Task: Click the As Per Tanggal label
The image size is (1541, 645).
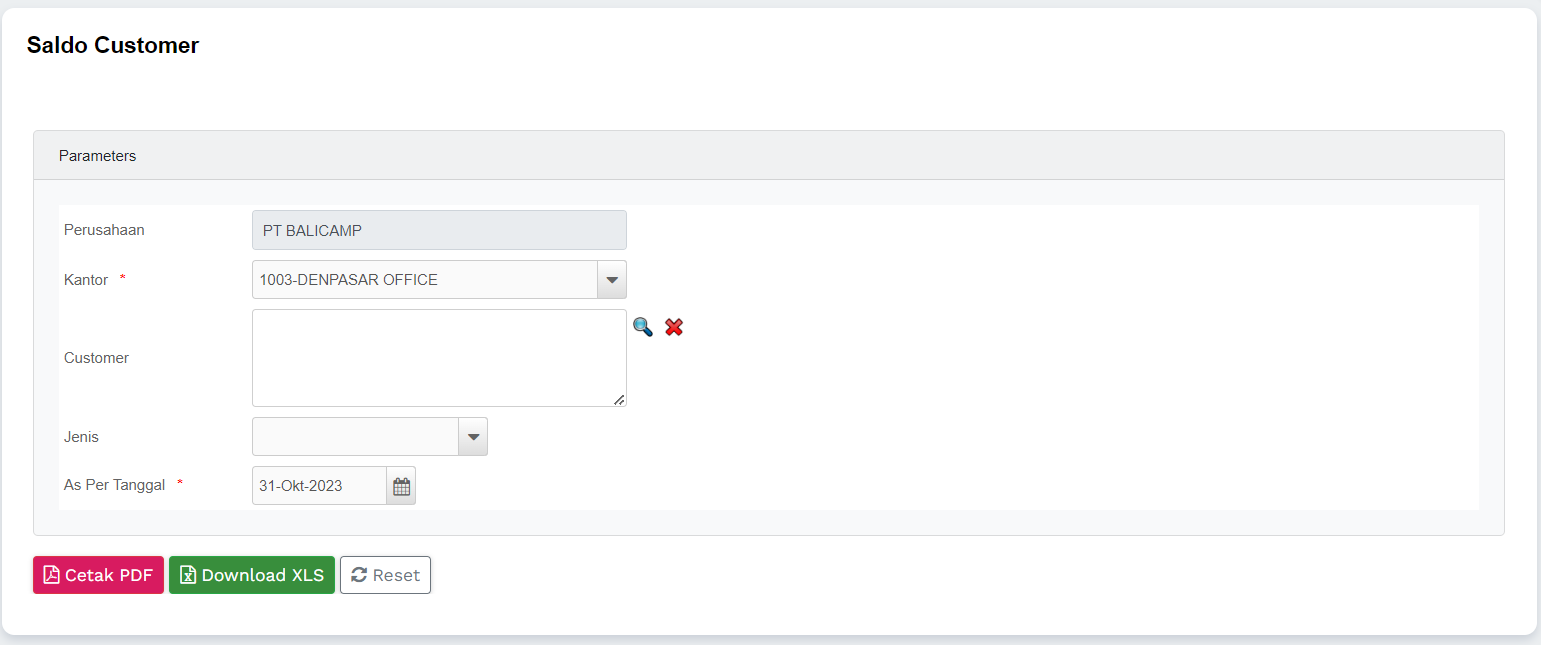Action: [x=114, y=485]
